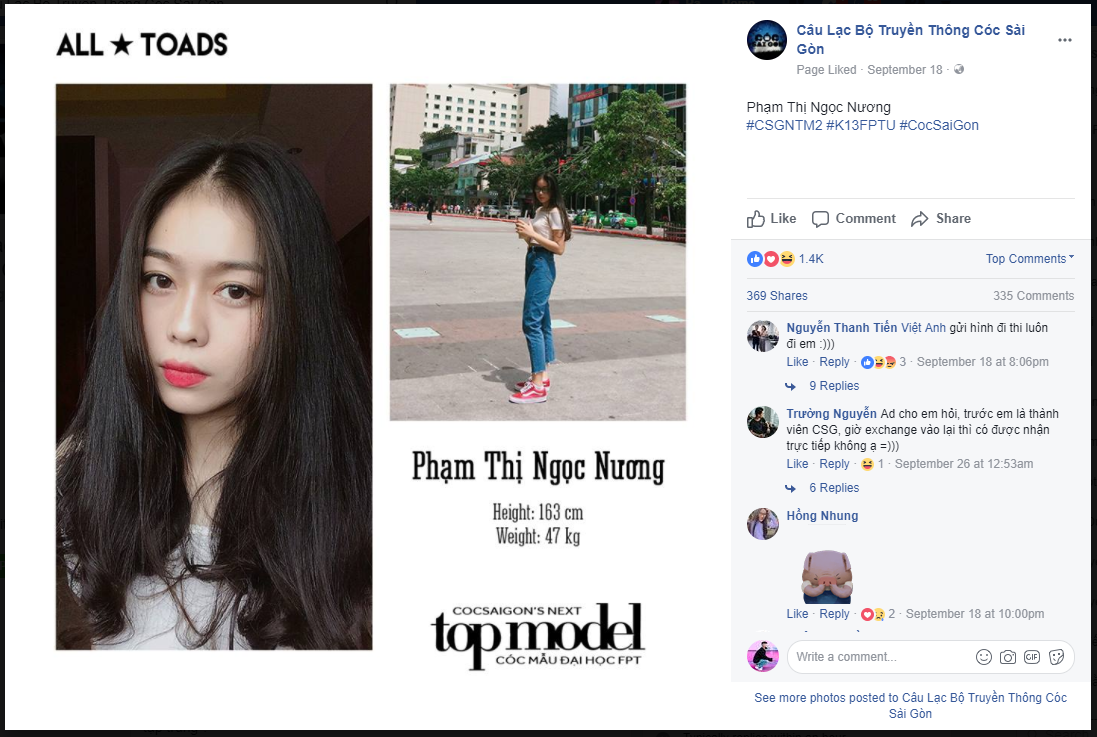Like Trương Nguyễn's comment
Screen dimensions: 1097x737
(797, 464)
